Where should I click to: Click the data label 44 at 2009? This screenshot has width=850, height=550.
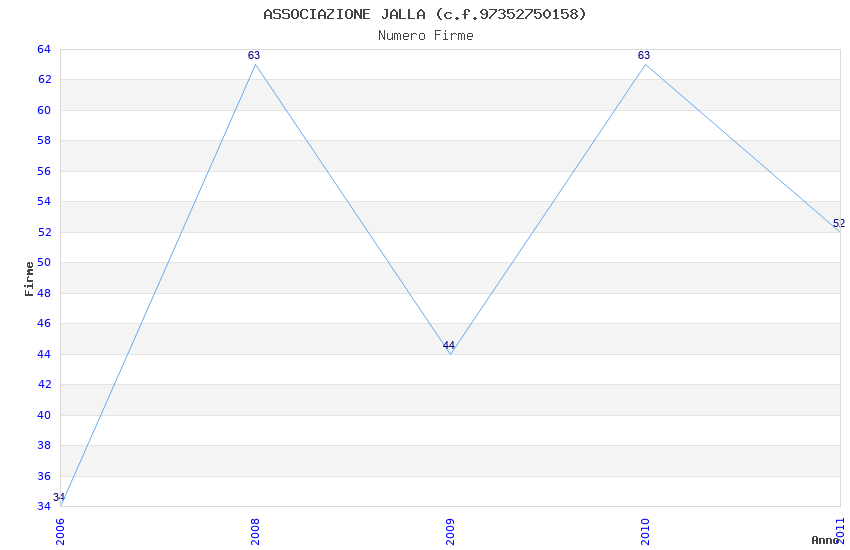coord(449,345)
